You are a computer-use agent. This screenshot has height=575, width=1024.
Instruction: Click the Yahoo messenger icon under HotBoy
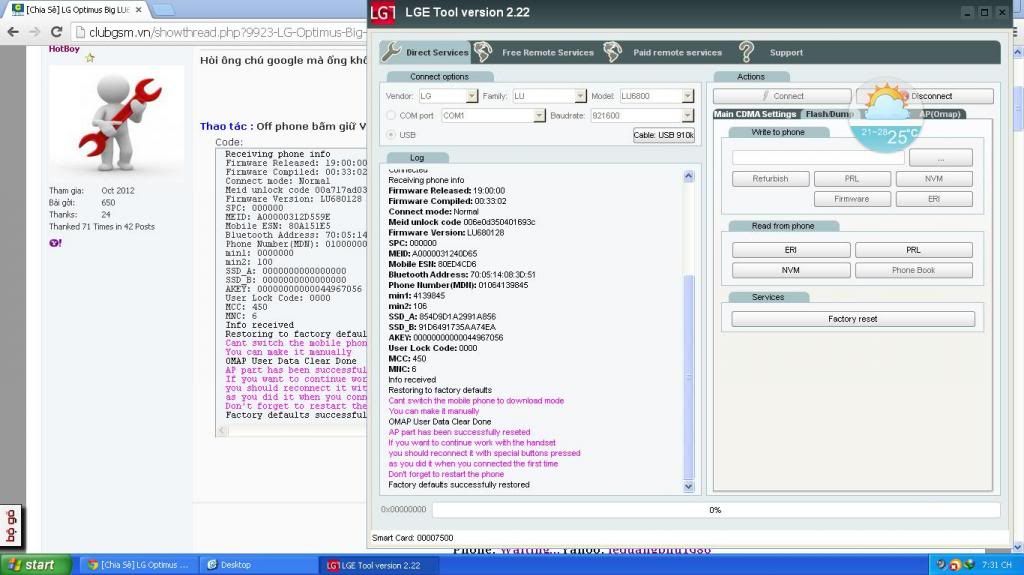click(x=56, y=243)
